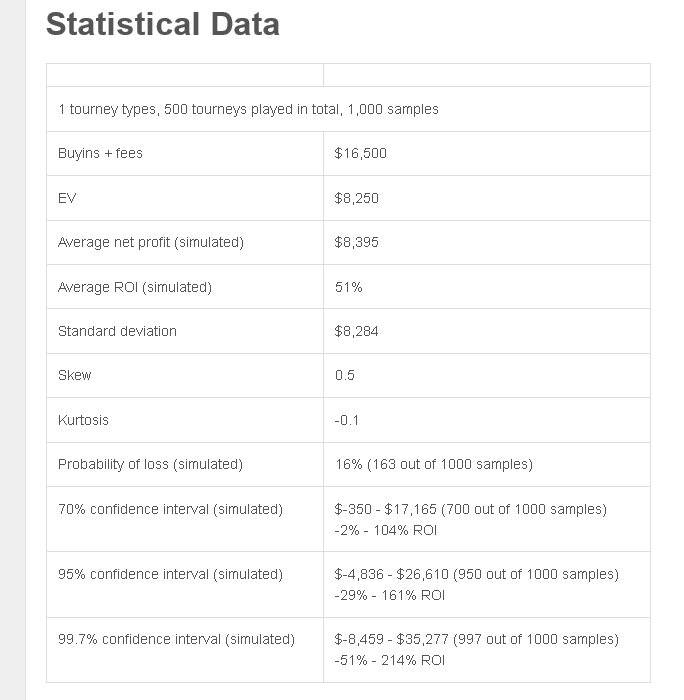Image resolution: width=684 pixels, height=700 pixels.
Task: Select the EV row label
Action: pyautogui.click(x=67, y=198)
